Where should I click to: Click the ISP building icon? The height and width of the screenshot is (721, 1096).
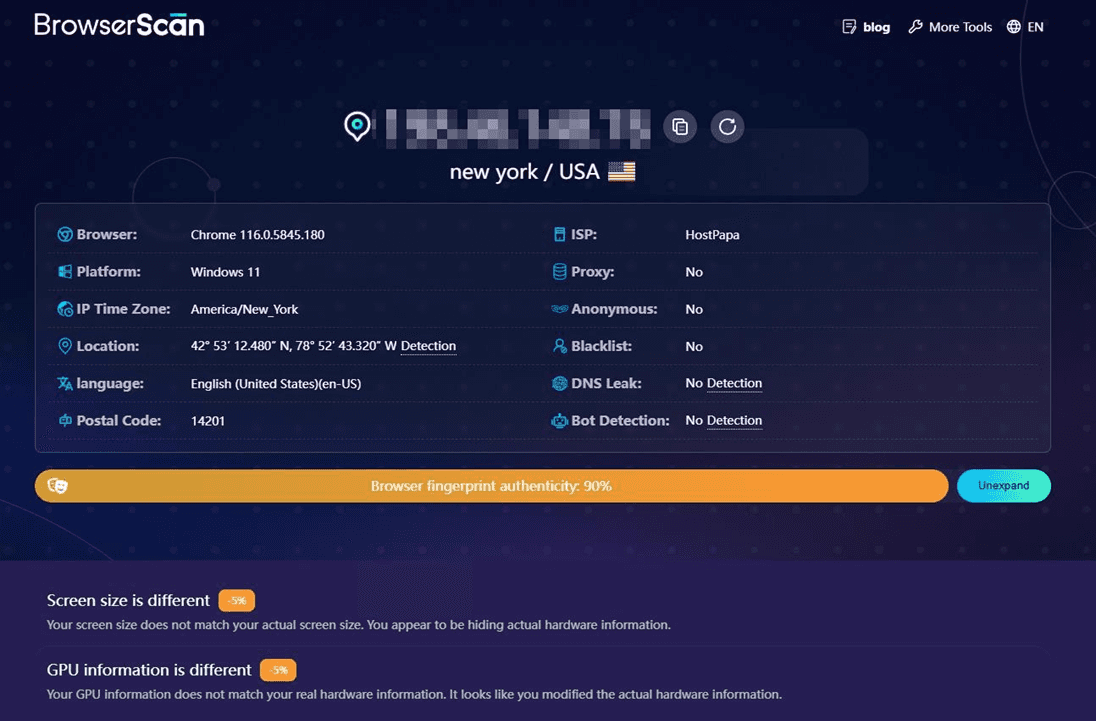[x=559, y=235]
